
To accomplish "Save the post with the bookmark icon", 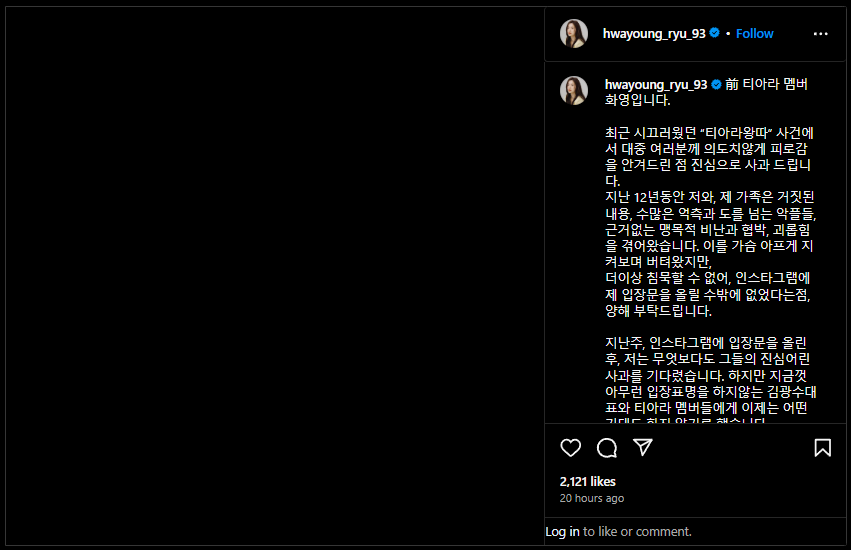I will pos(822,448).
